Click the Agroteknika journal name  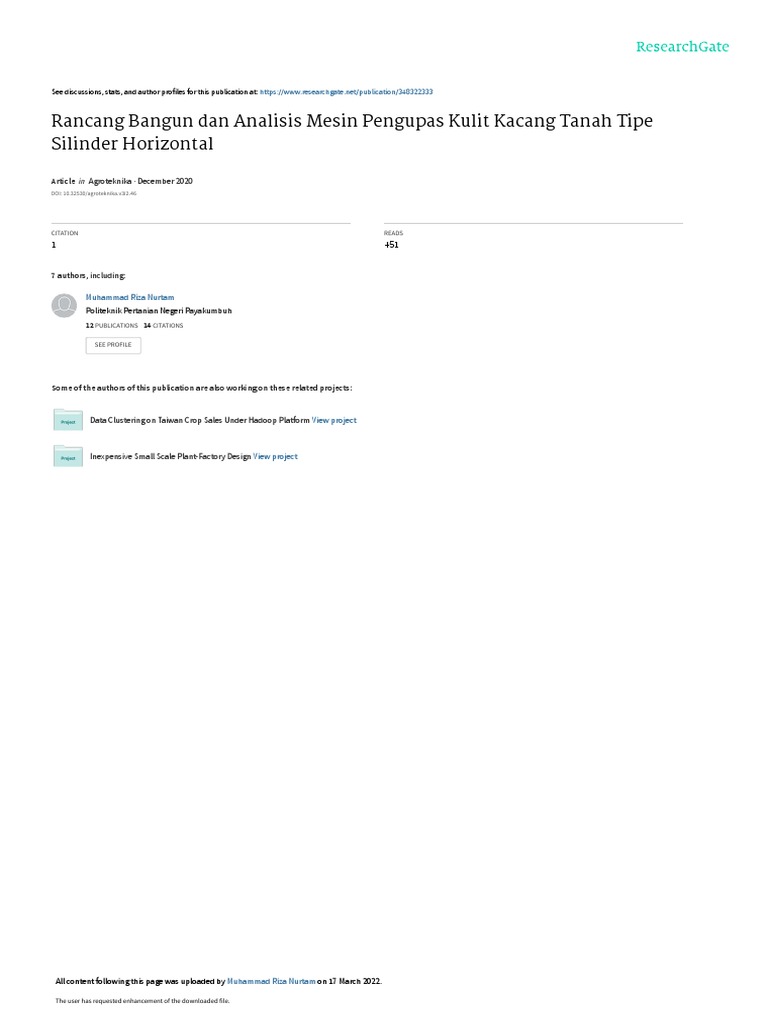point(110,181)
